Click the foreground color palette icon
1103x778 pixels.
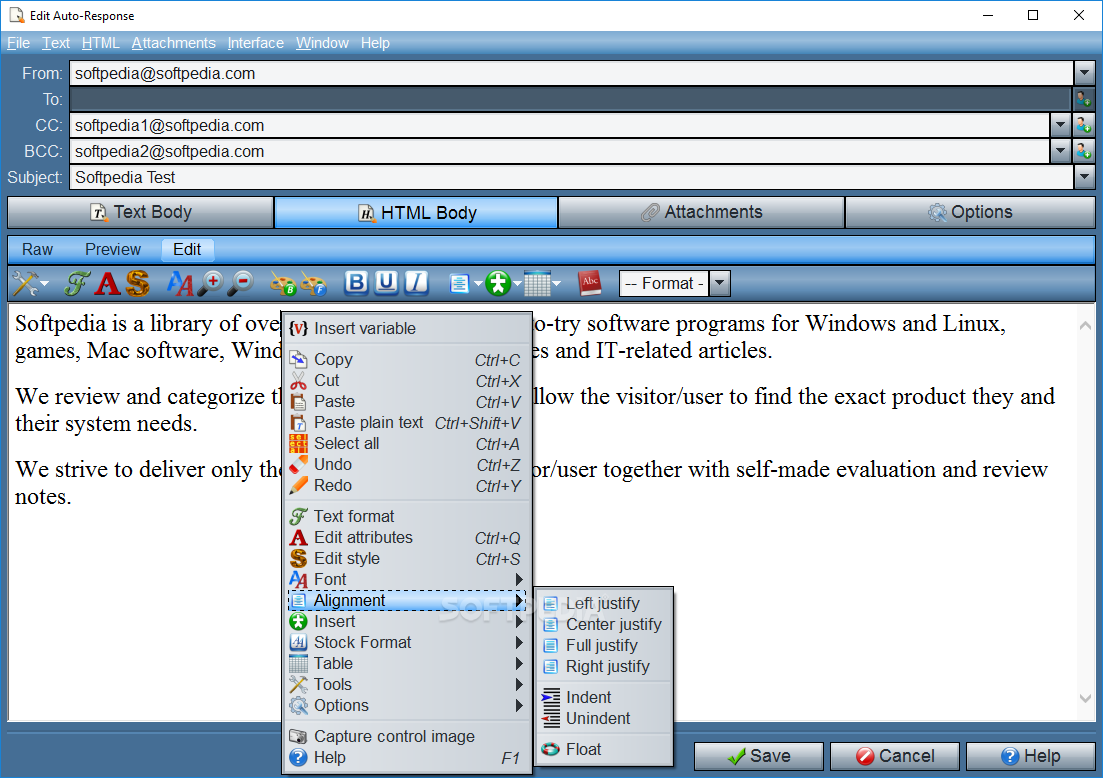[314, 283]
